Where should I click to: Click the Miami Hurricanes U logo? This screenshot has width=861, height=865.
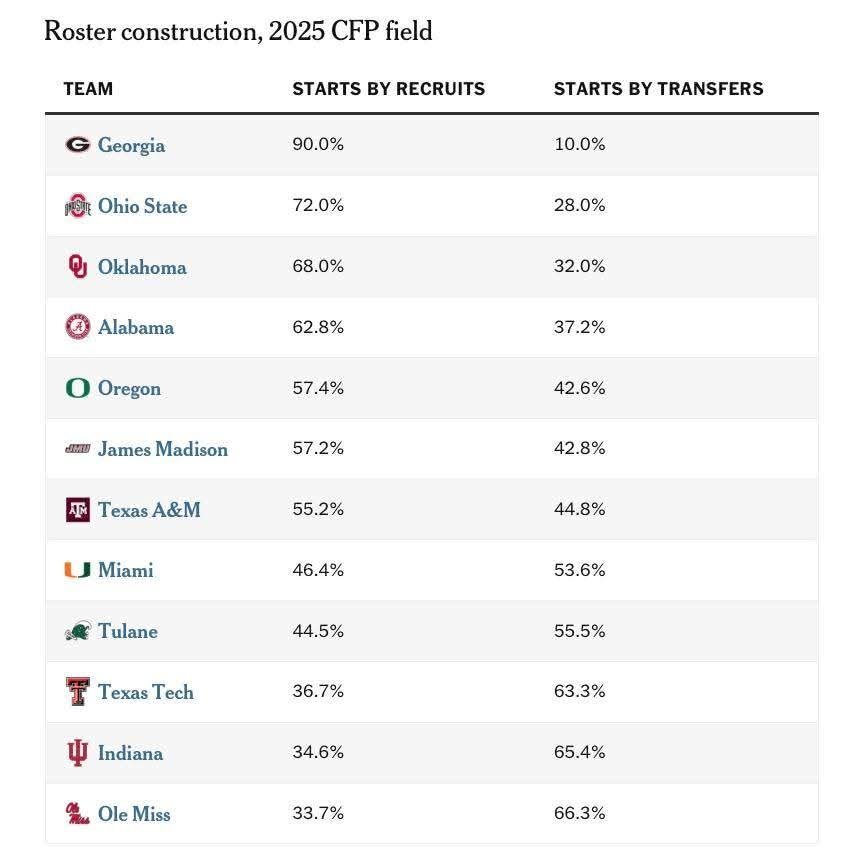click(78, 570)
